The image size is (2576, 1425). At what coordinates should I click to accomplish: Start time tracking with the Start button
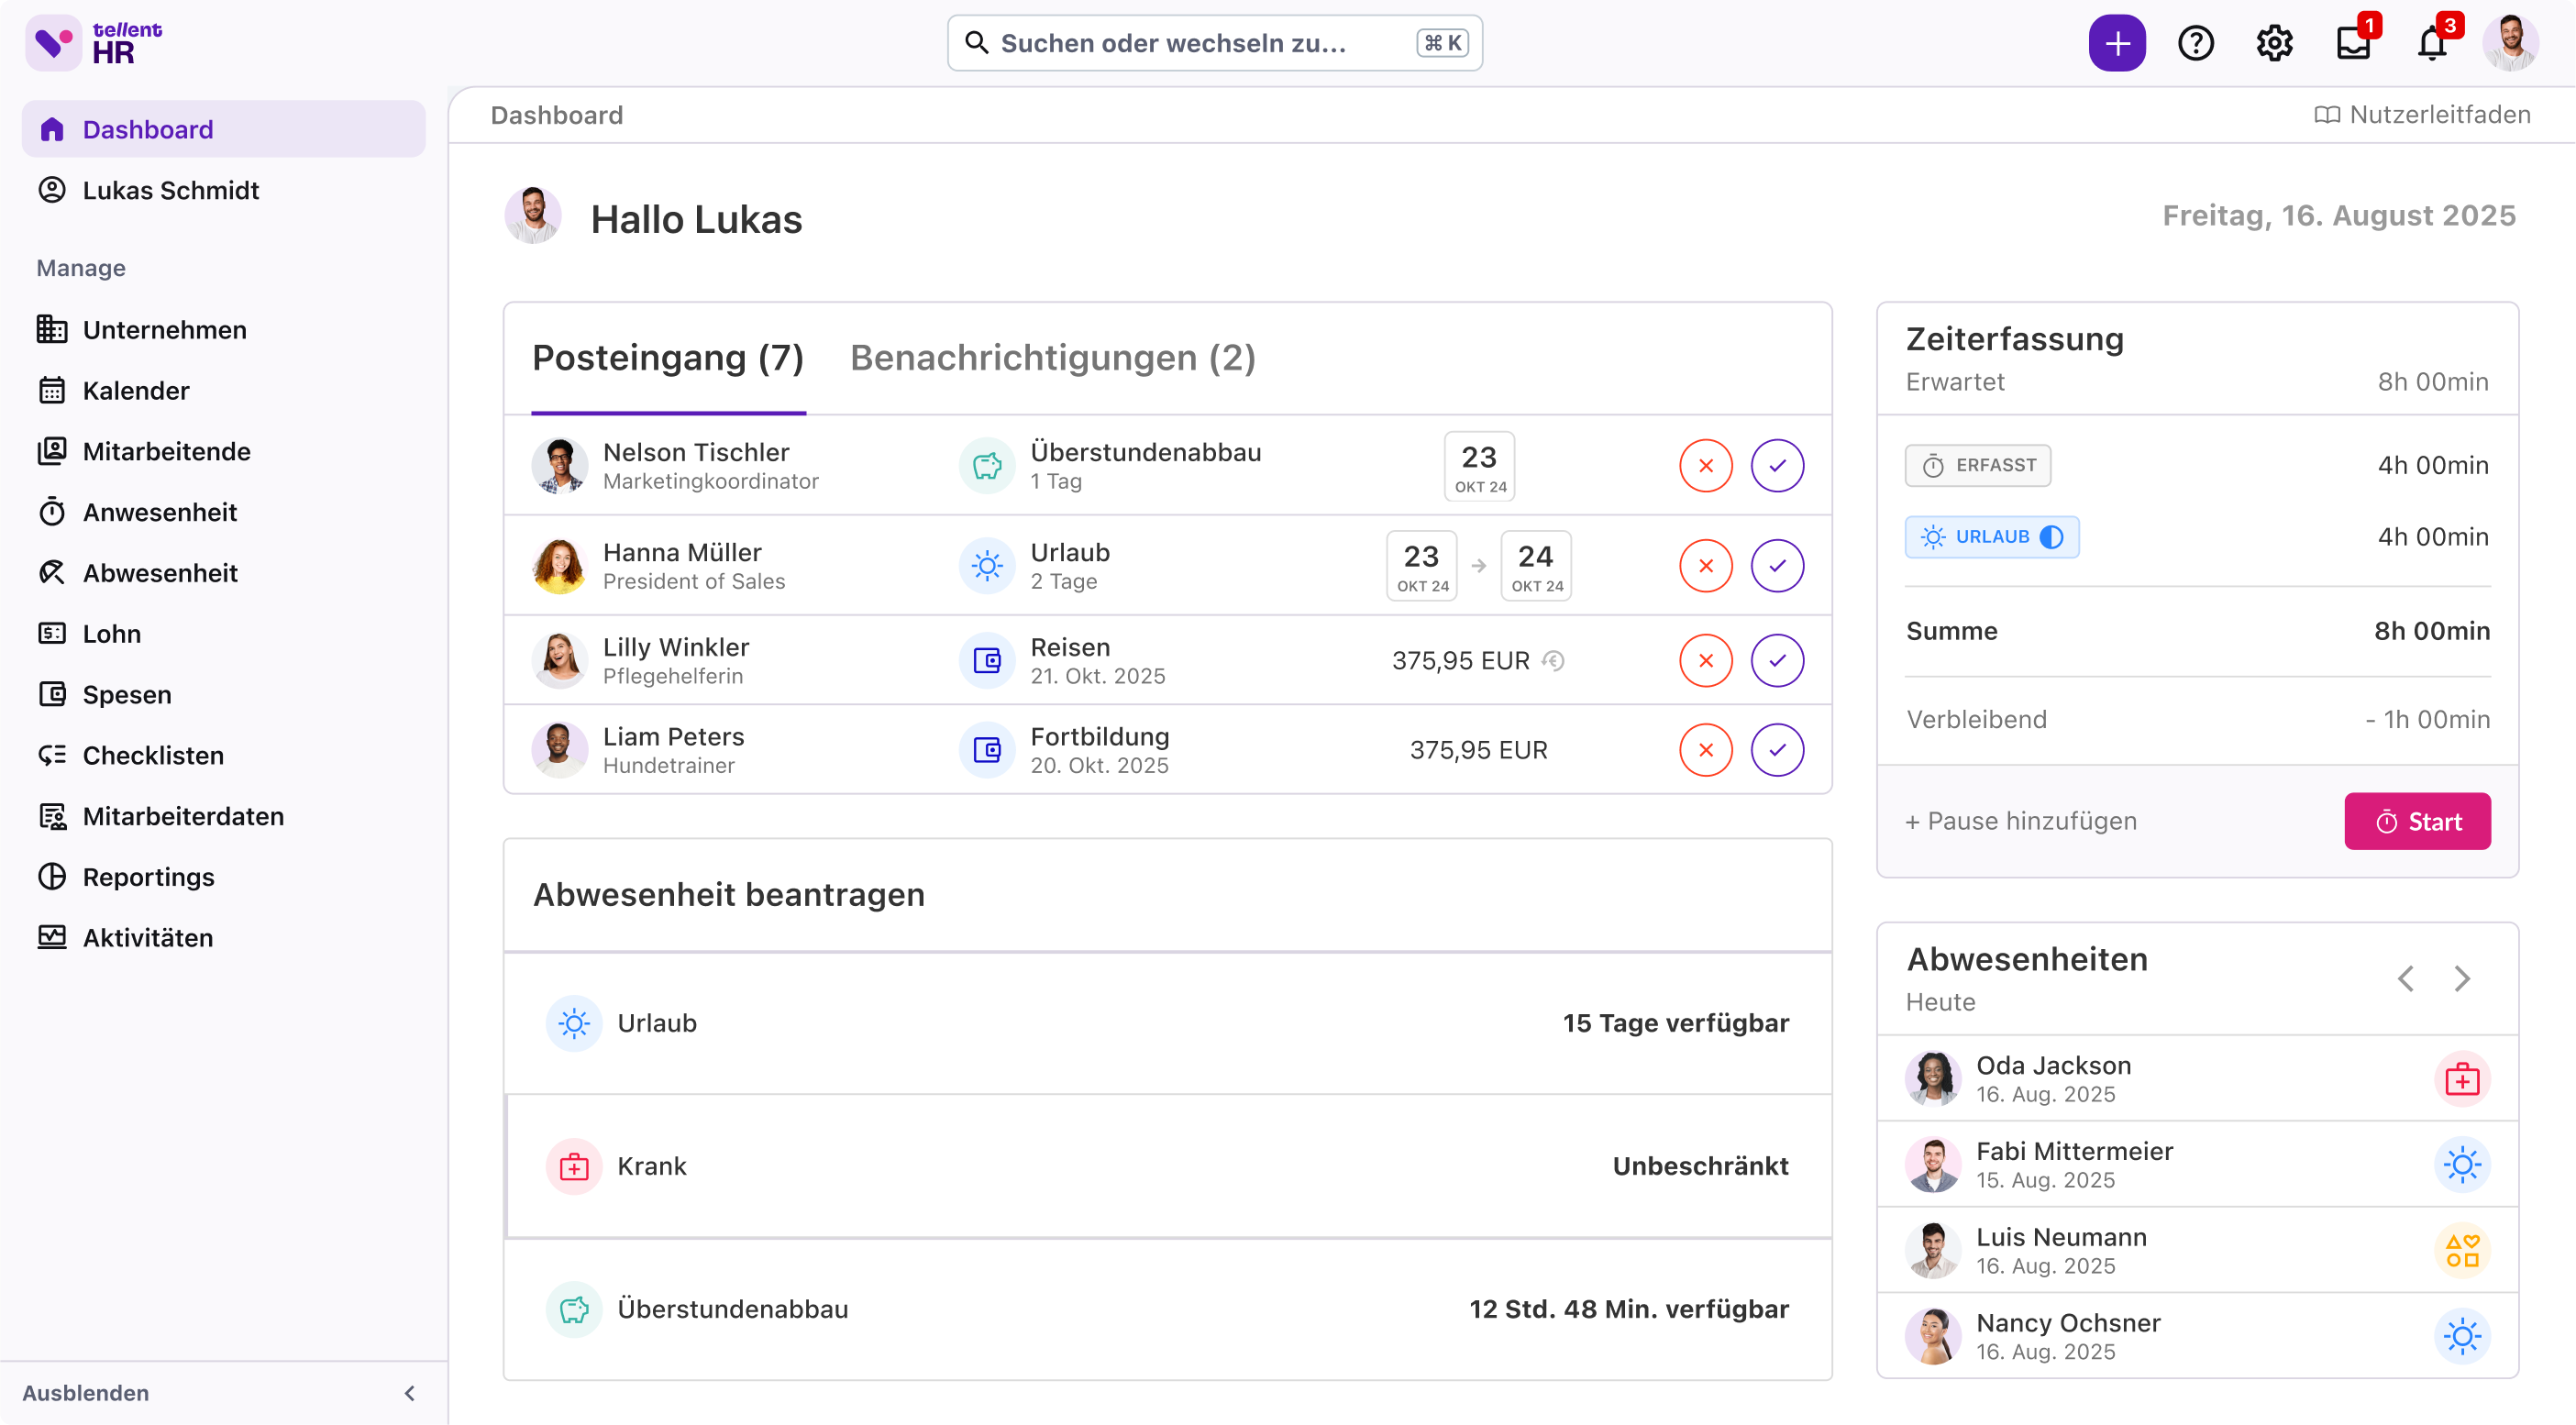coord(2417,820)
